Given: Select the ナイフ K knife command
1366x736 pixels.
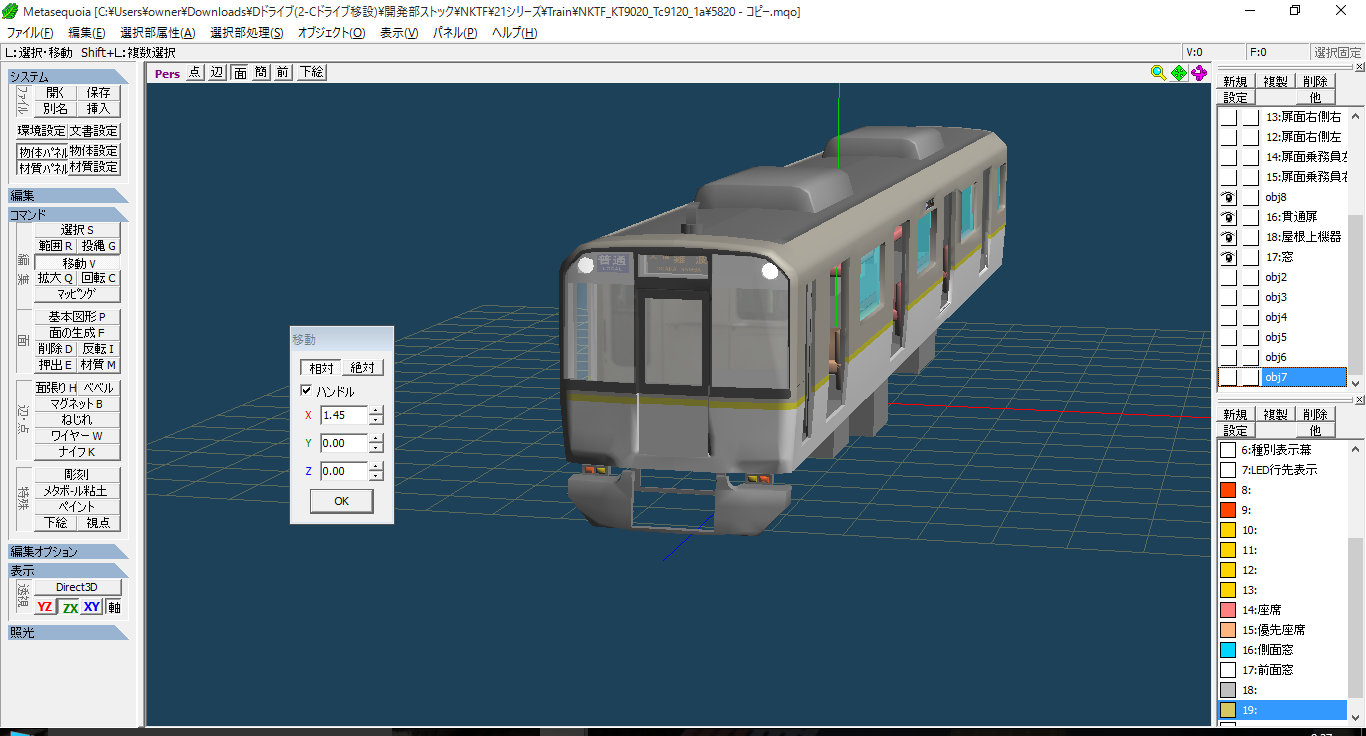Looking at the screenshot, I should [77, 452].
